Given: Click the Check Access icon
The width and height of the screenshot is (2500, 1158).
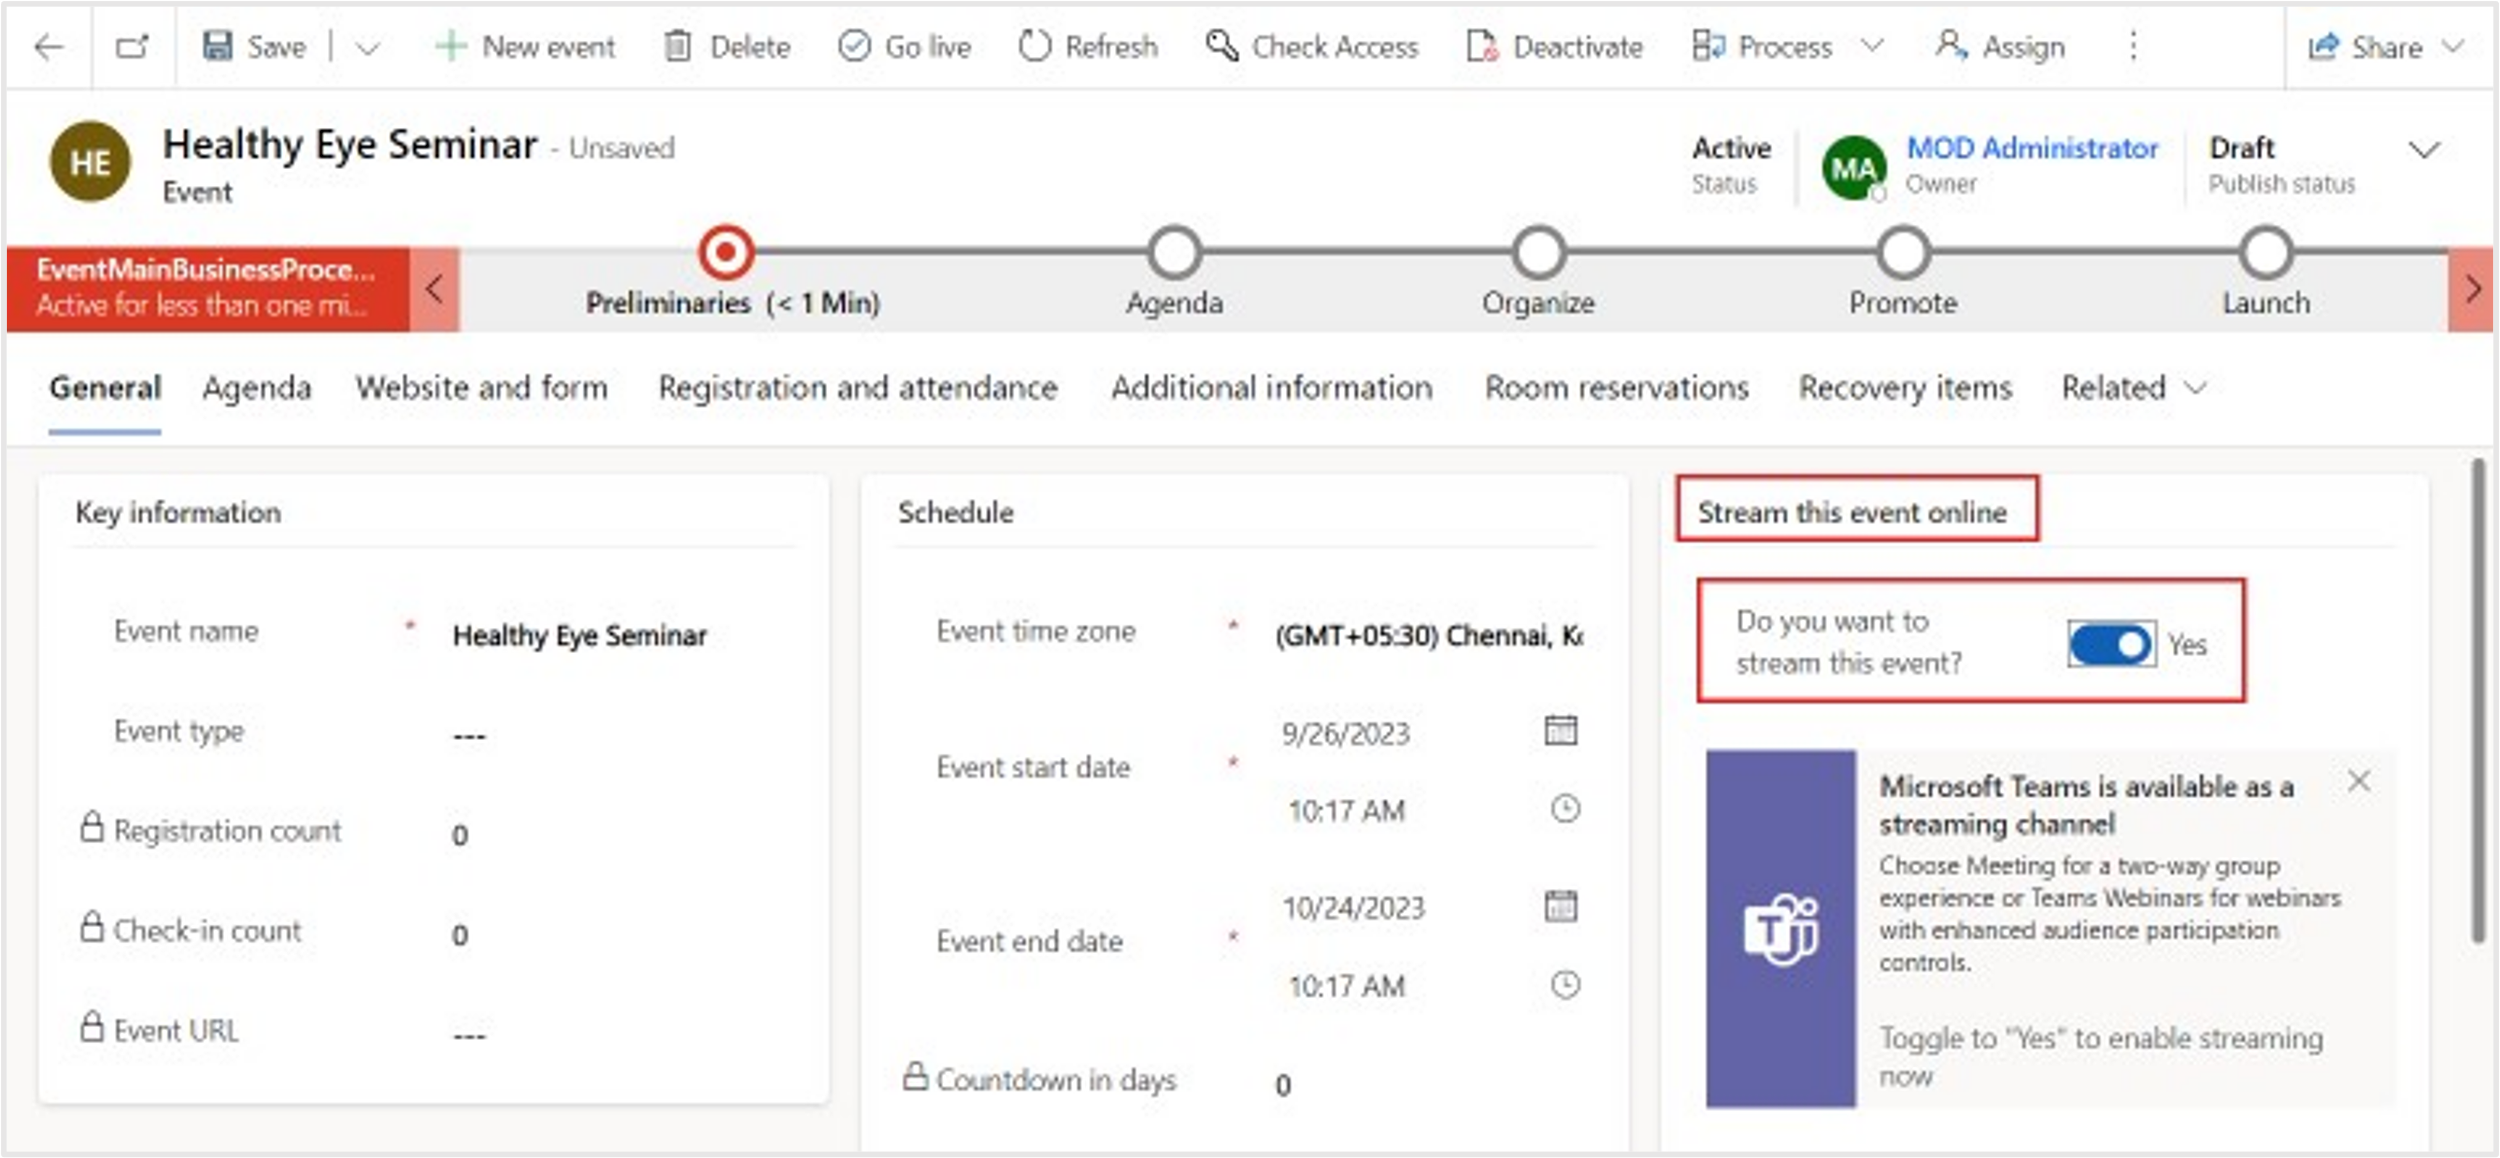Looking at the screenshot, I should pyautogui.click(x=1222, y=46).
